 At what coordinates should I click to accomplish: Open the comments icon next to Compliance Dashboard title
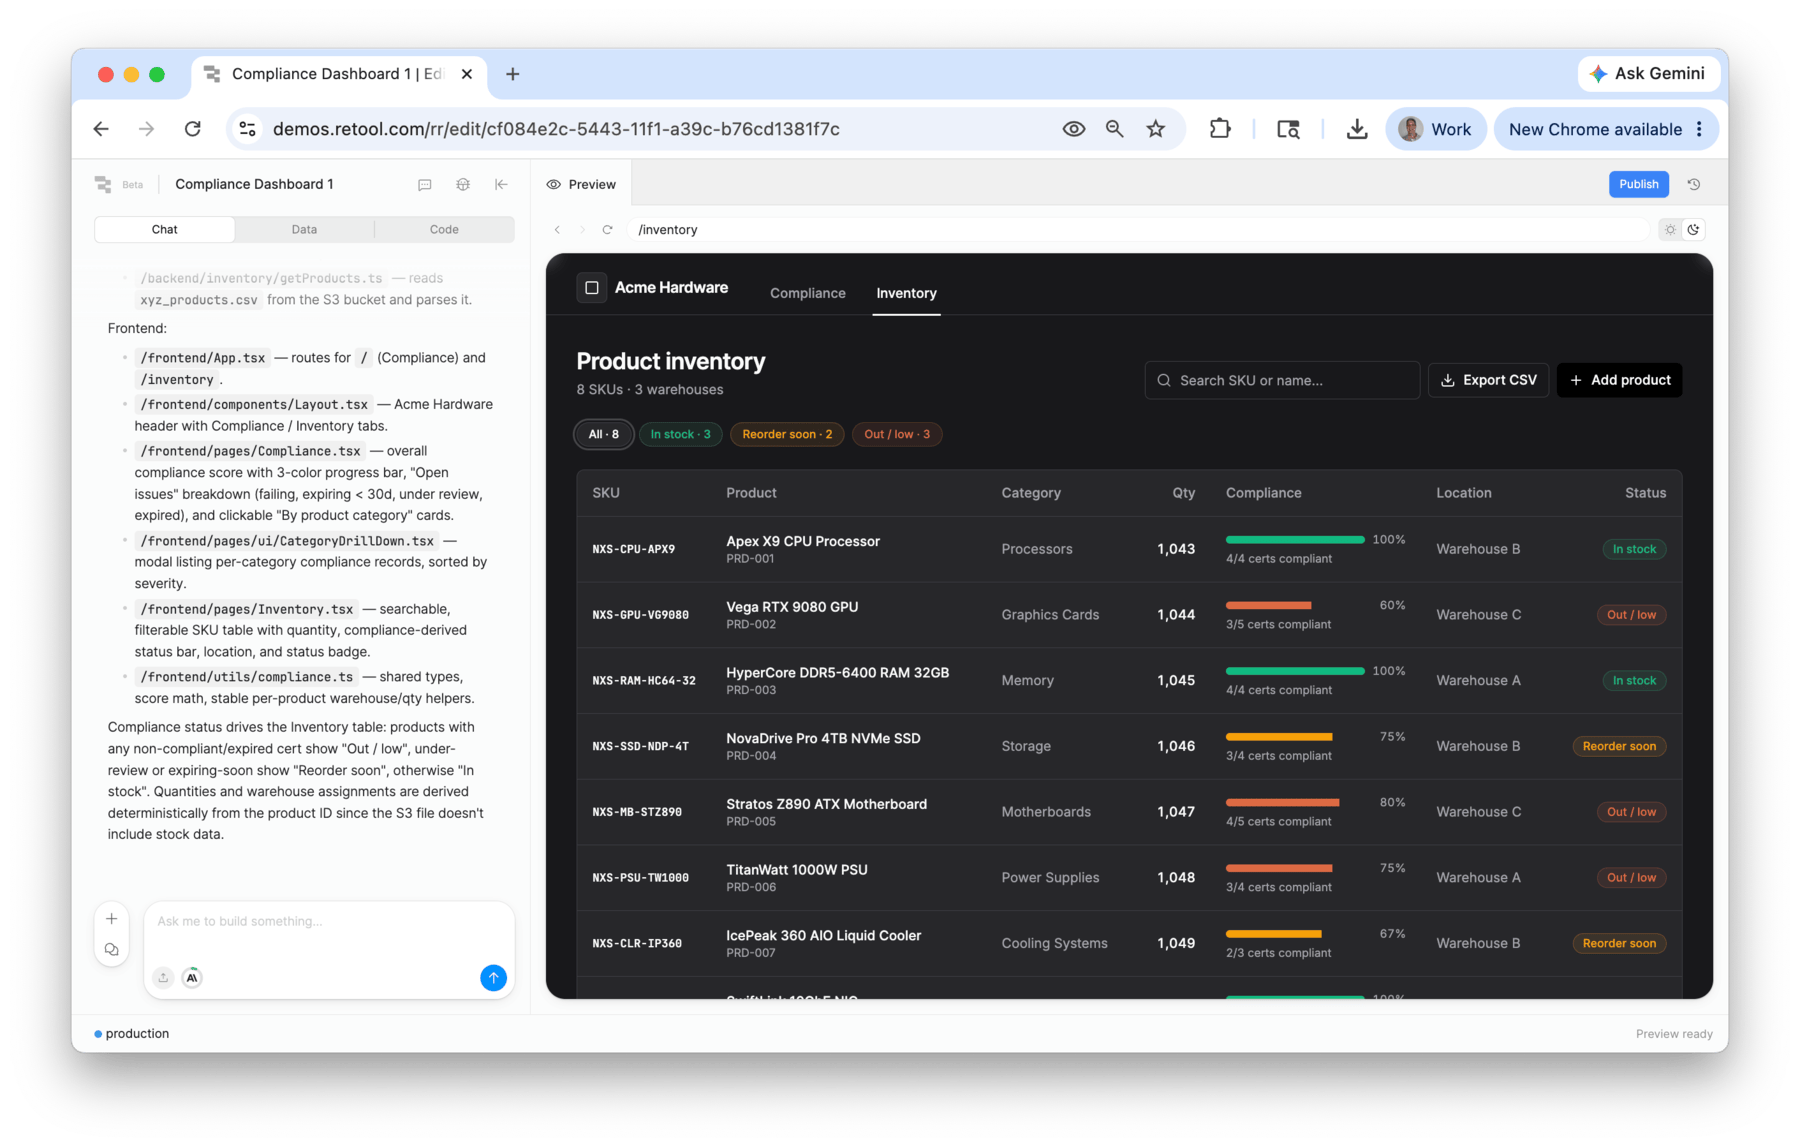click(x=425, y=184)
